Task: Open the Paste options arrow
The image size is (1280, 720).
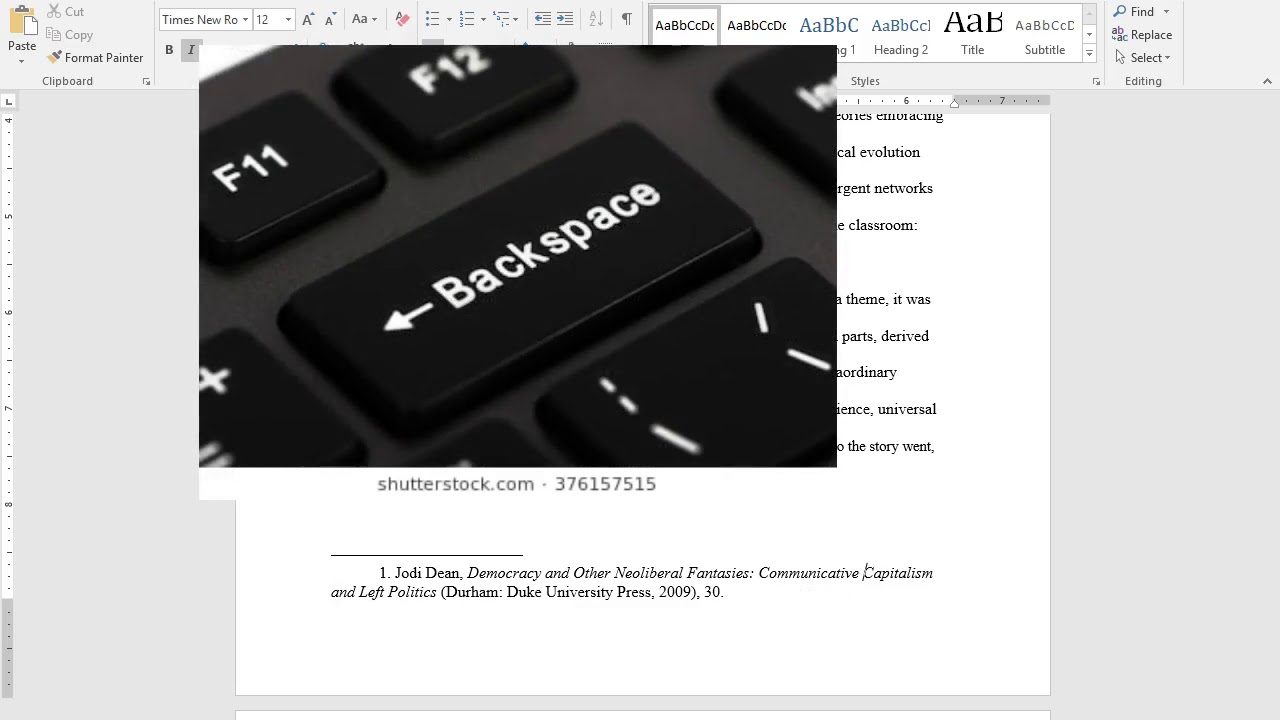Action: (x=21, y=61)
